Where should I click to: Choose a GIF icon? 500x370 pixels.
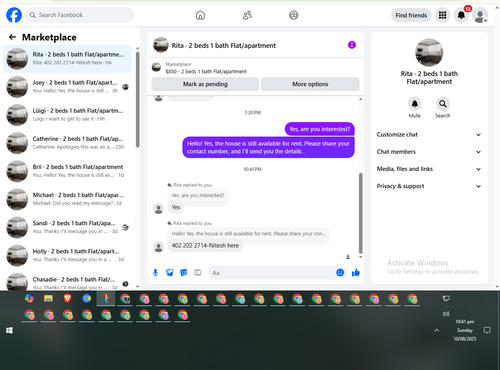click(198, 273)
